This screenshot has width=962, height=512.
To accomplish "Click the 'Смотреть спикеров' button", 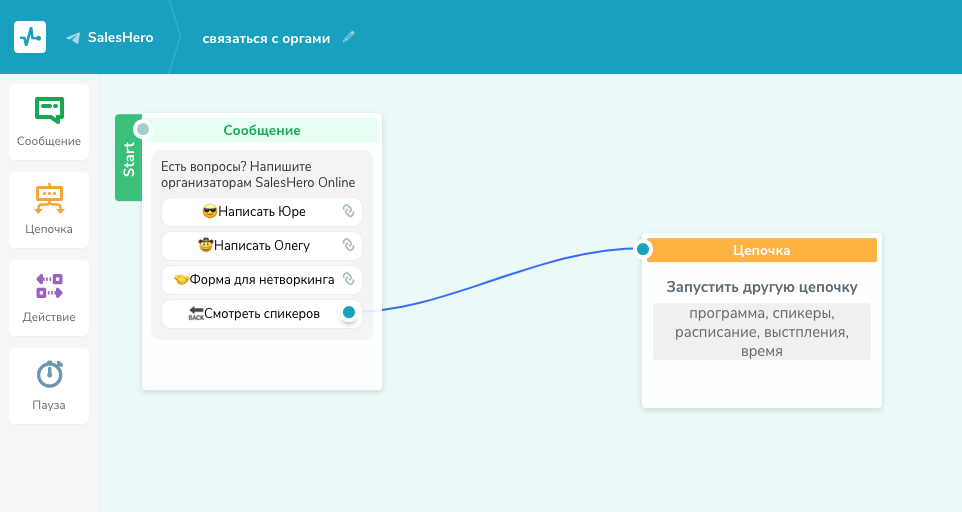I will [262, 314].
